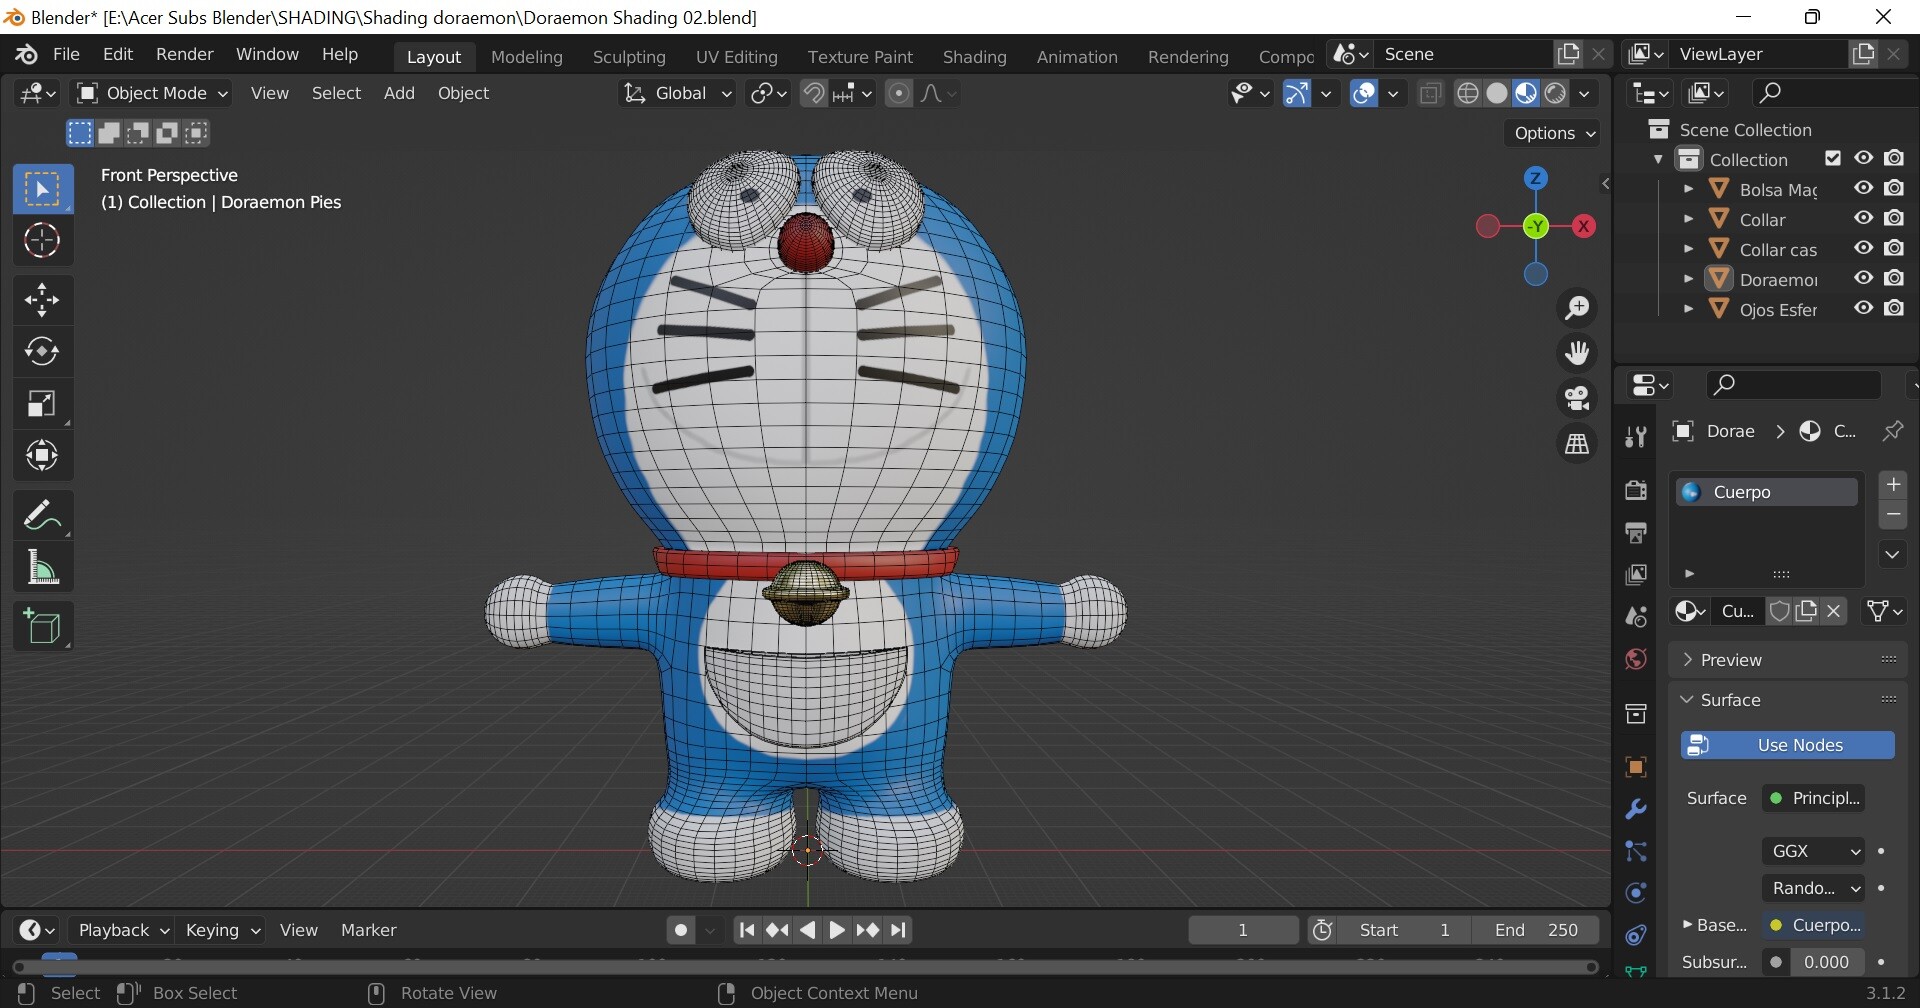Open the Object Mode dropdown
Image resolution: width=1920 pixels, height=1008 pixels.
150,92
